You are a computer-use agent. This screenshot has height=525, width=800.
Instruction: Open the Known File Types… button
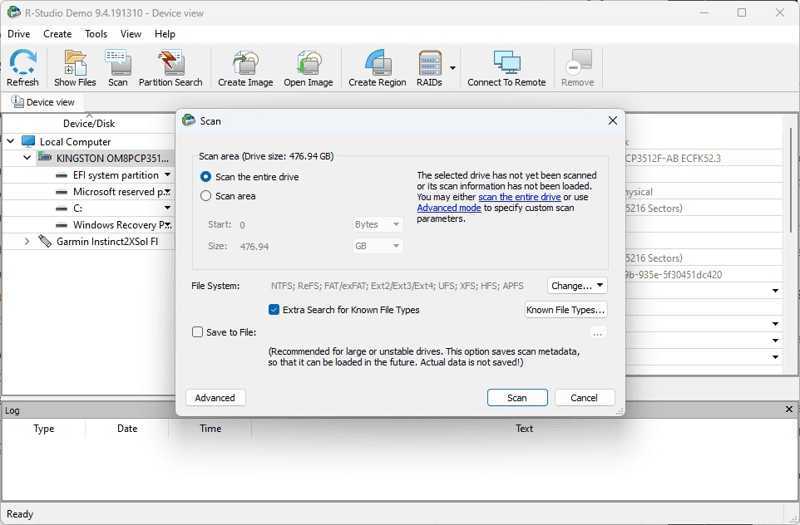565,310
